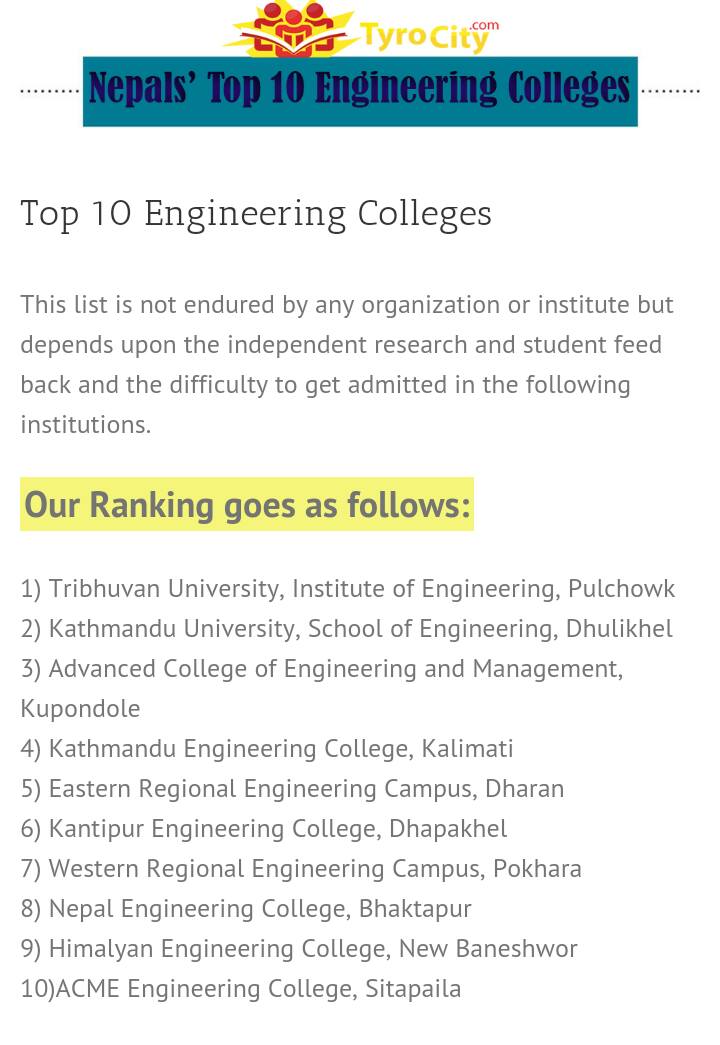Viewport: 720px width, 1045px height.
Task: Click the TyroCity.com brand text
Action: coord(429,36)
